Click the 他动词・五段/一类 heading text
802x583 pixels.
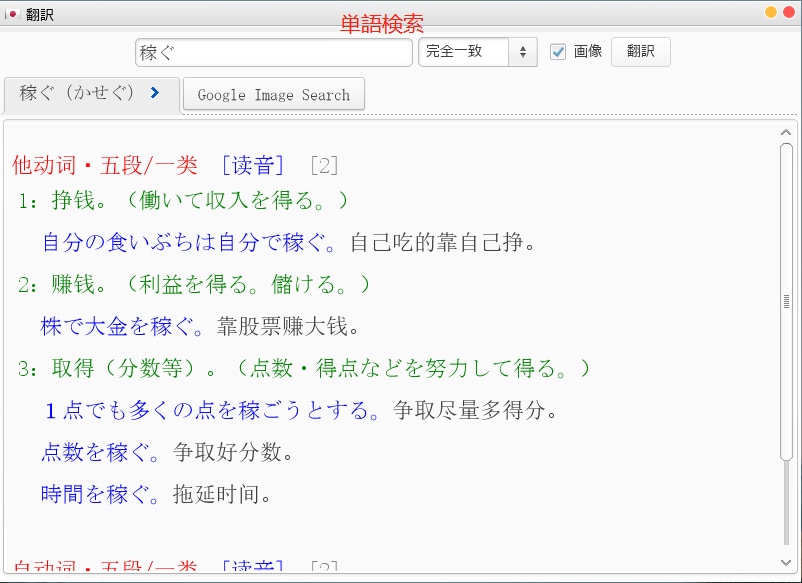pyautogui.click(x=105, y=165)
